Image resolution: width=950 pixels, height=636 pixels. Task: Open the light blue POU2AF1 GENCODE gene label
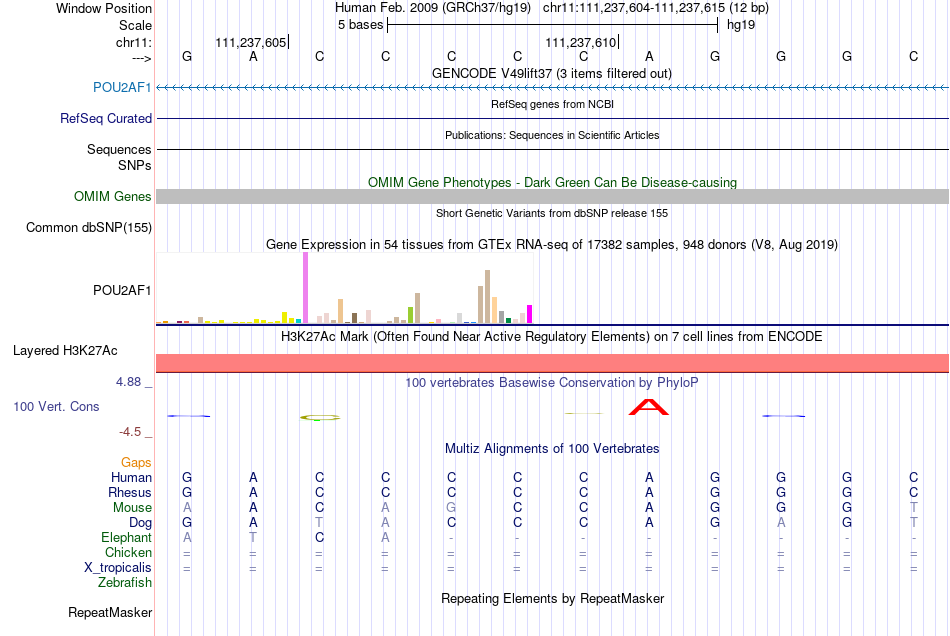pyautogui.click(x=122, y=88)
